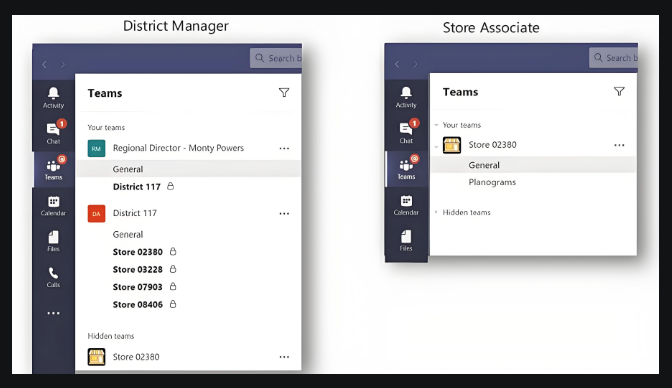The height and width of the screenshot is (388, 672).
Task: Open more options for hidden Store 02380 team
Action: tap(284, 357)
